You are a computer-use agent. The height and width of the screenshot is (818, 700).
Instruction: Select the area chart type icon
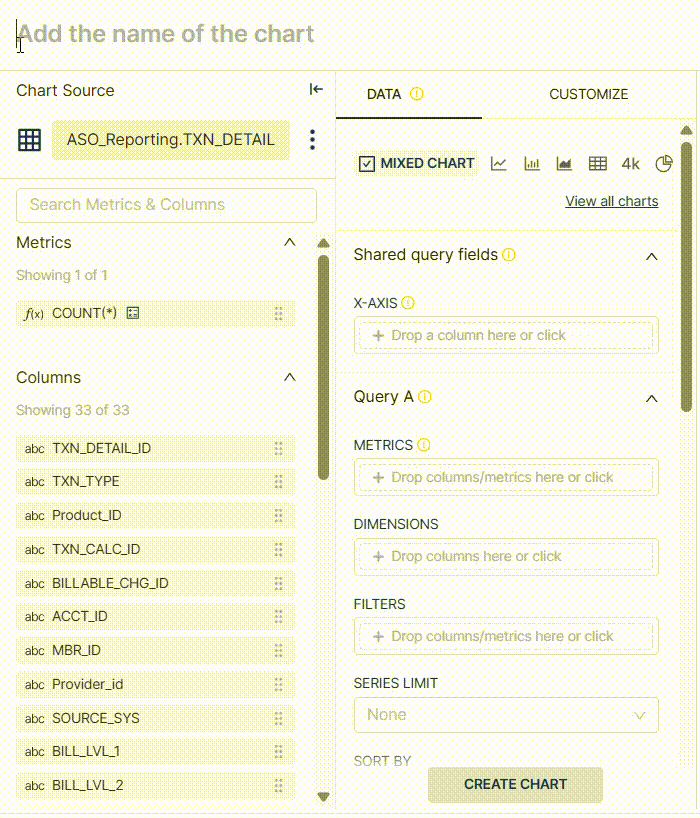[x=564, y=164]
